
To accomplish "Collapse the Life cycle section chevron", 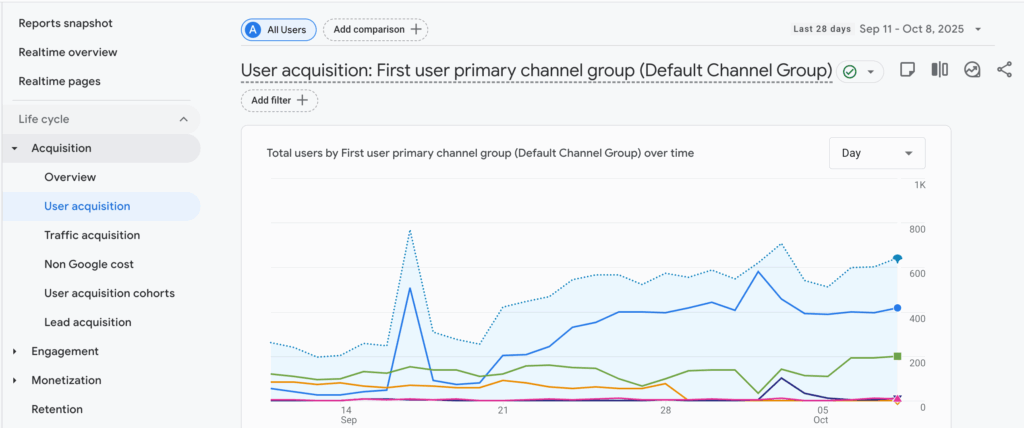I will tap(183, 119).
